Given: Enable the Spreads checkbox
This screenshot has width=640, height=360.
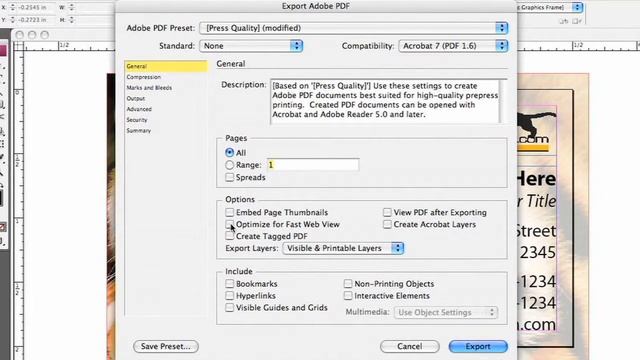Looking at the screenshot, I should click(x=229, y=178).
